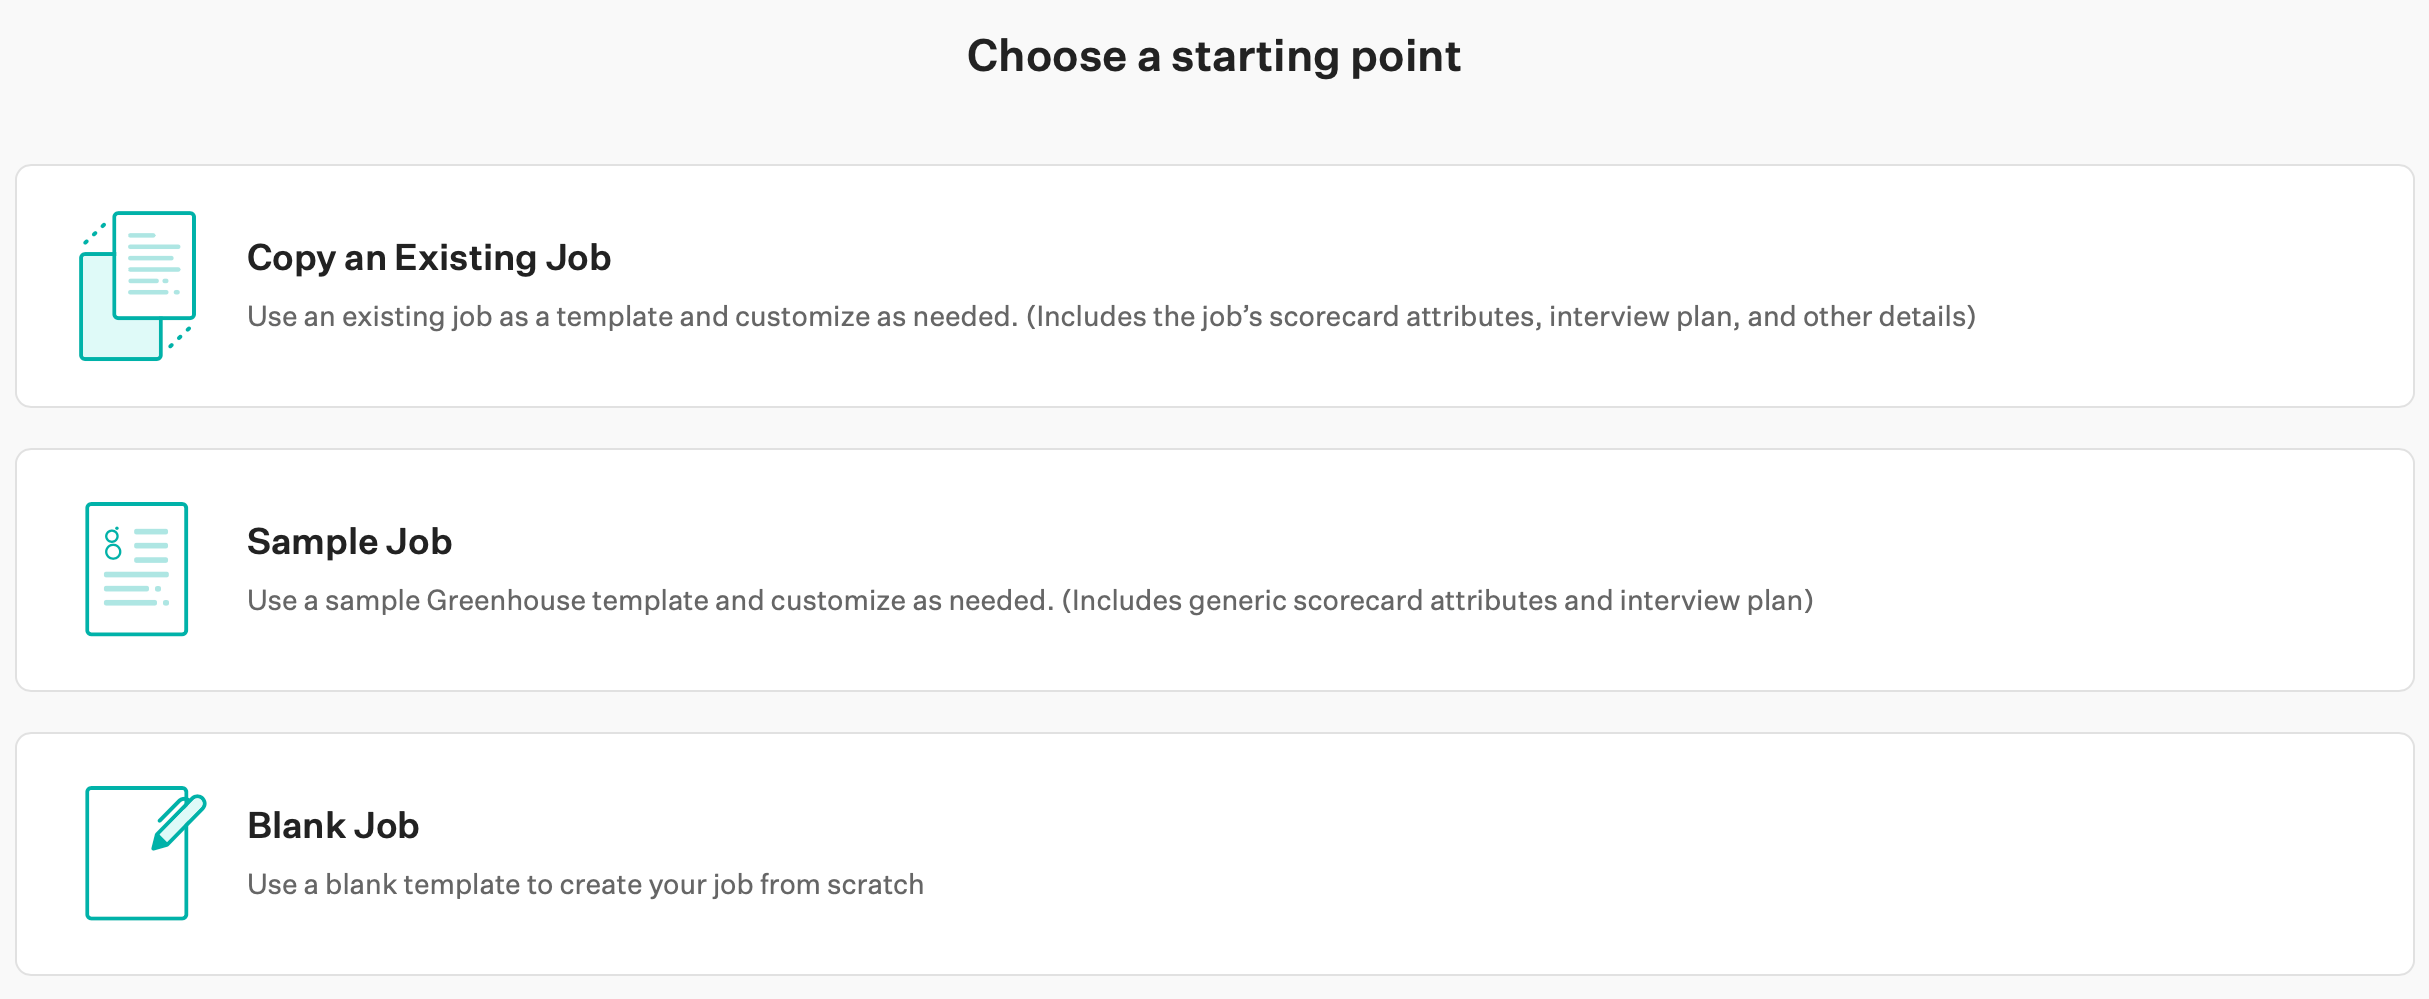This screenshot has width=2429, height=999.
Task: Click the Sample Job title text
Action: pyautogui.click(x=349, y=541)
